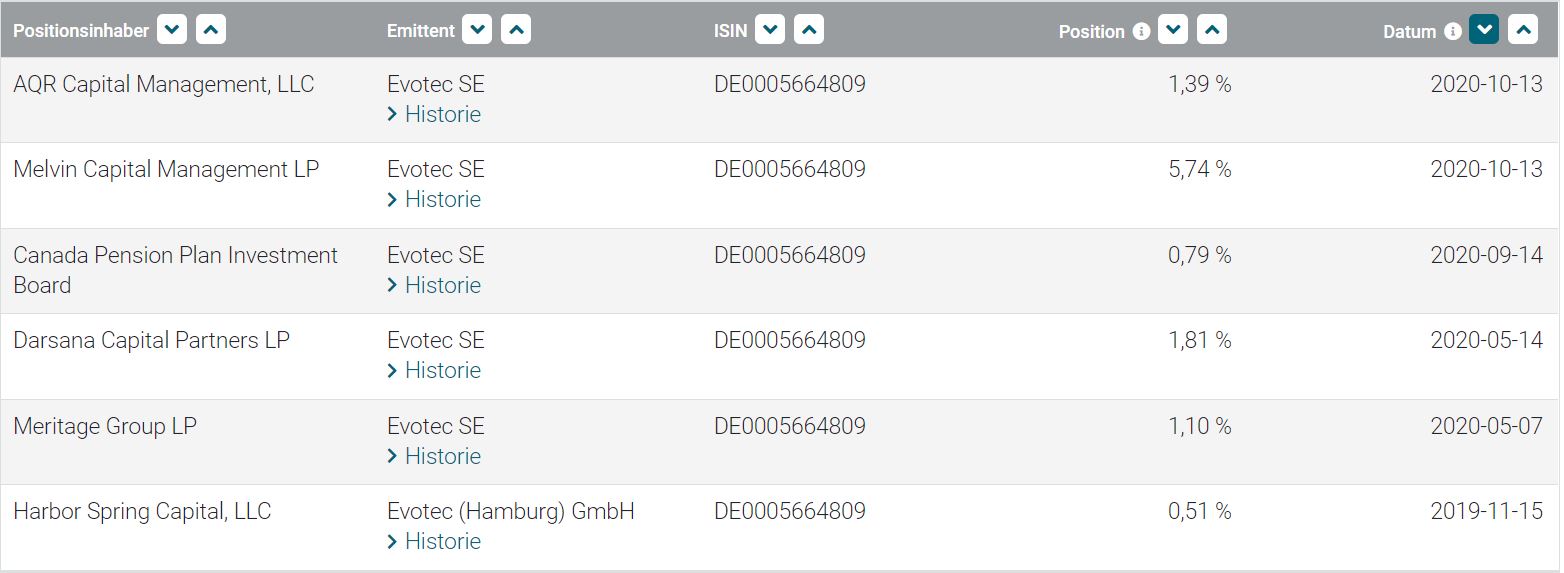Expand Historie for Melvin Capital Management
This screenshot has width=1564, height=573.
442,199
